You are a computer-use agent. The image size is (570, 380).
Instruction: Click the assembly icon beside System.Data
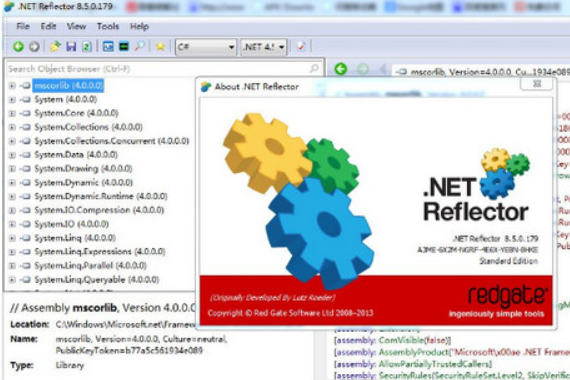(x=25, y=155)
